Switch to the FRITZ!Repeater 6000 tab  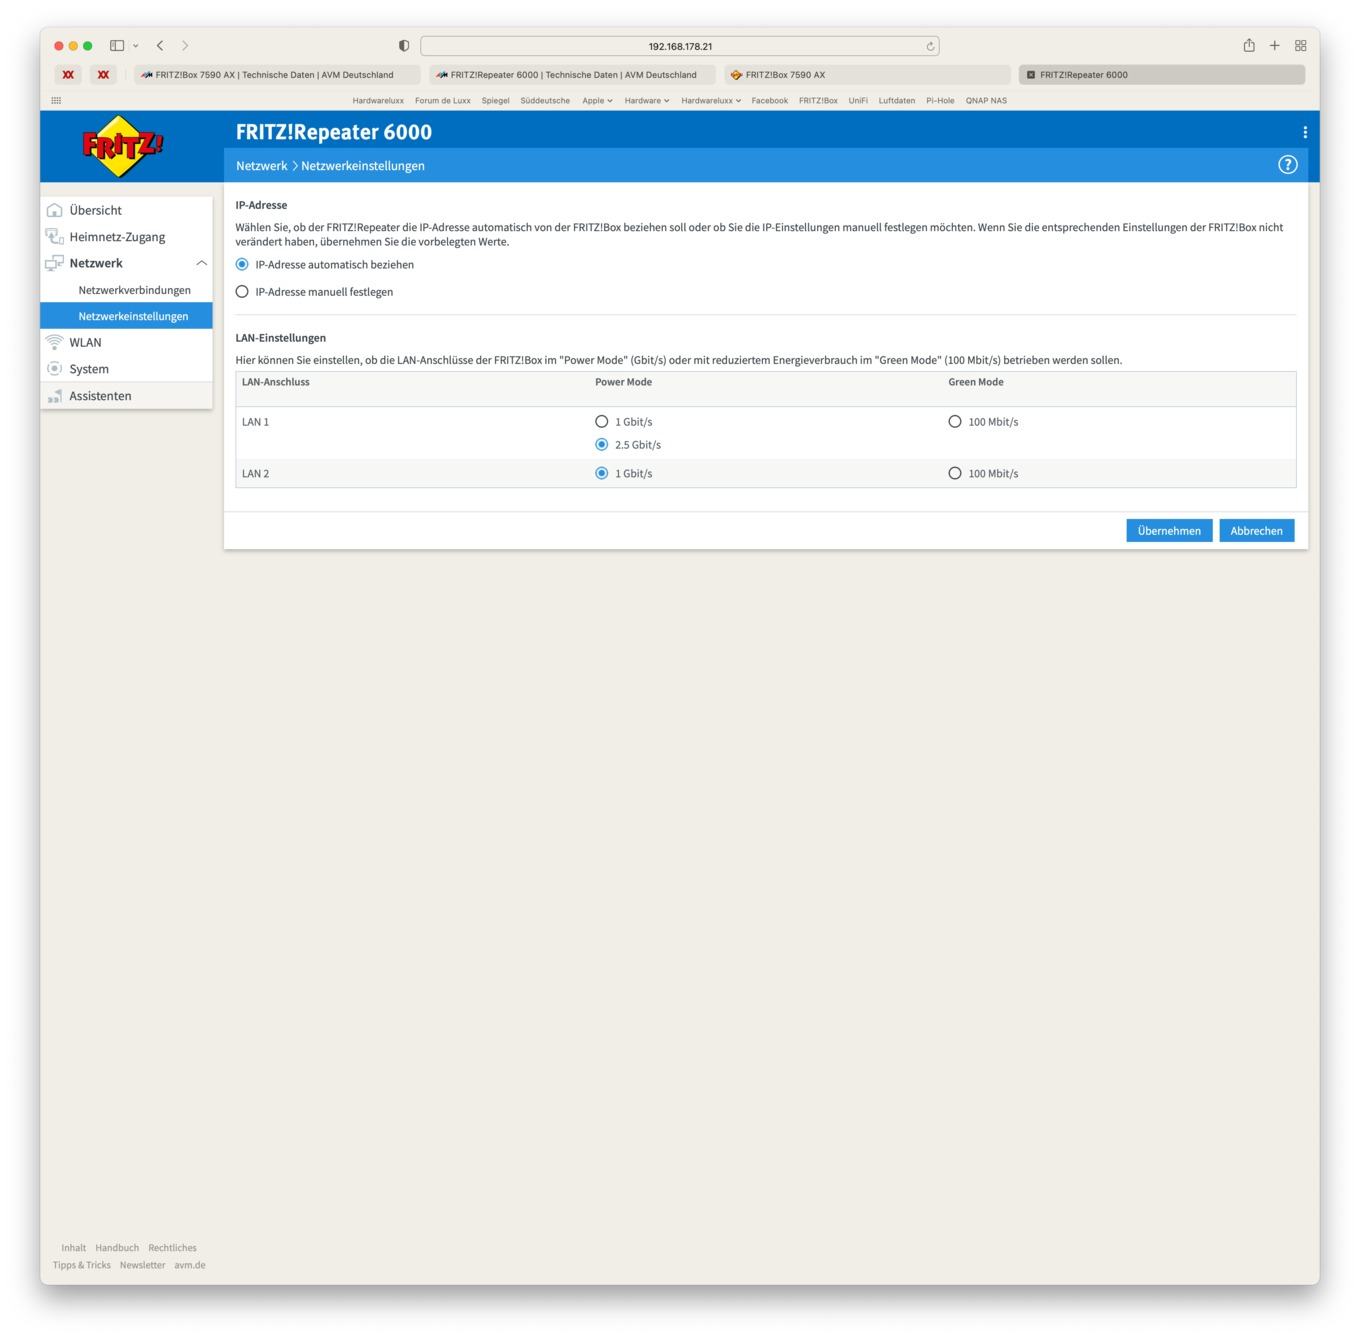[x=1162, y=75]
